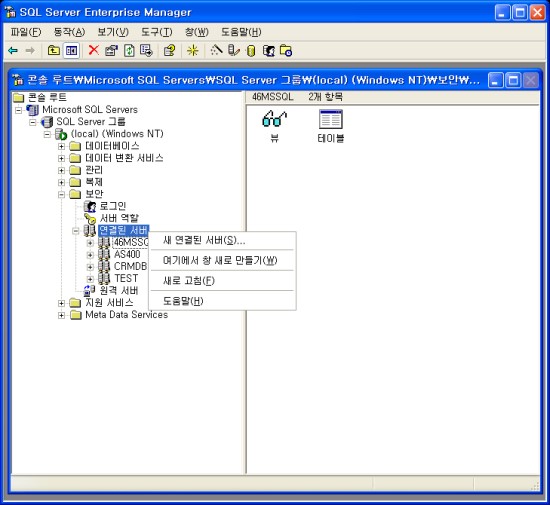The height and width of the screenshot is (505, 550).
Task: Select the 복제 folder label
Action: click(94, 182)
